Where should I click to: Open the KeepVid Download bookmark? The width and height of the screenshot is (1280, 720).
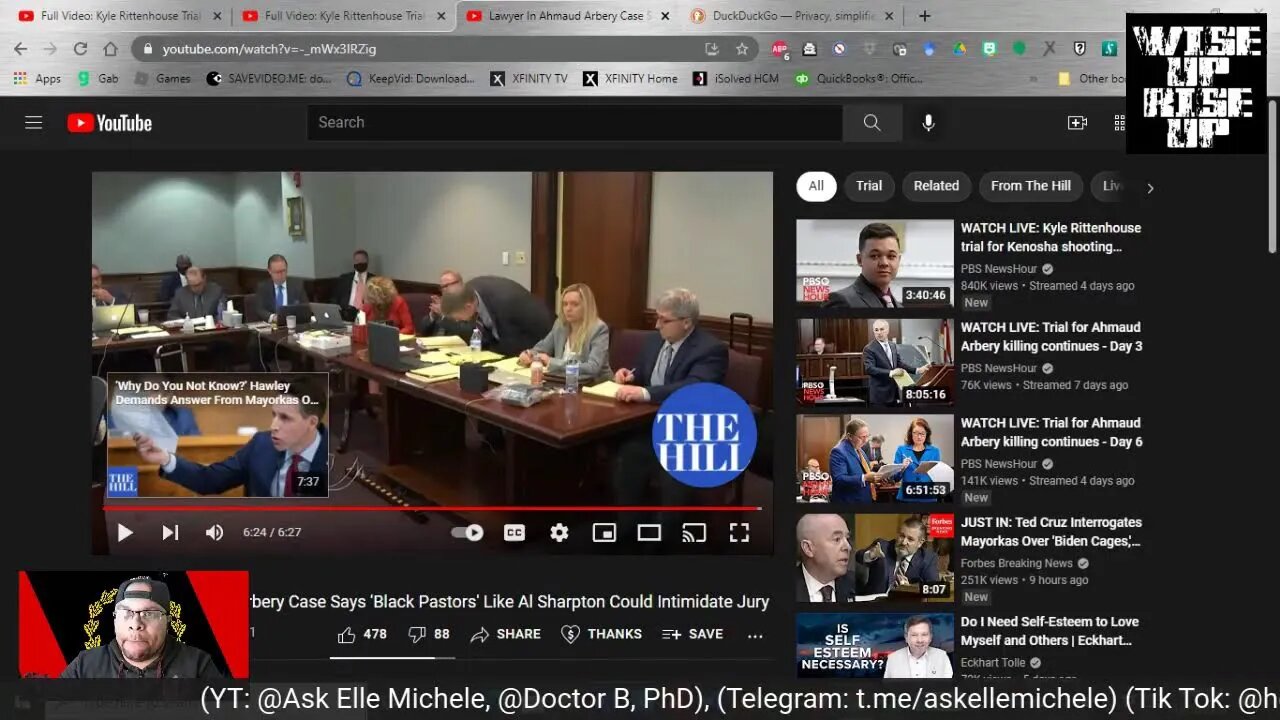click(411, 78)
